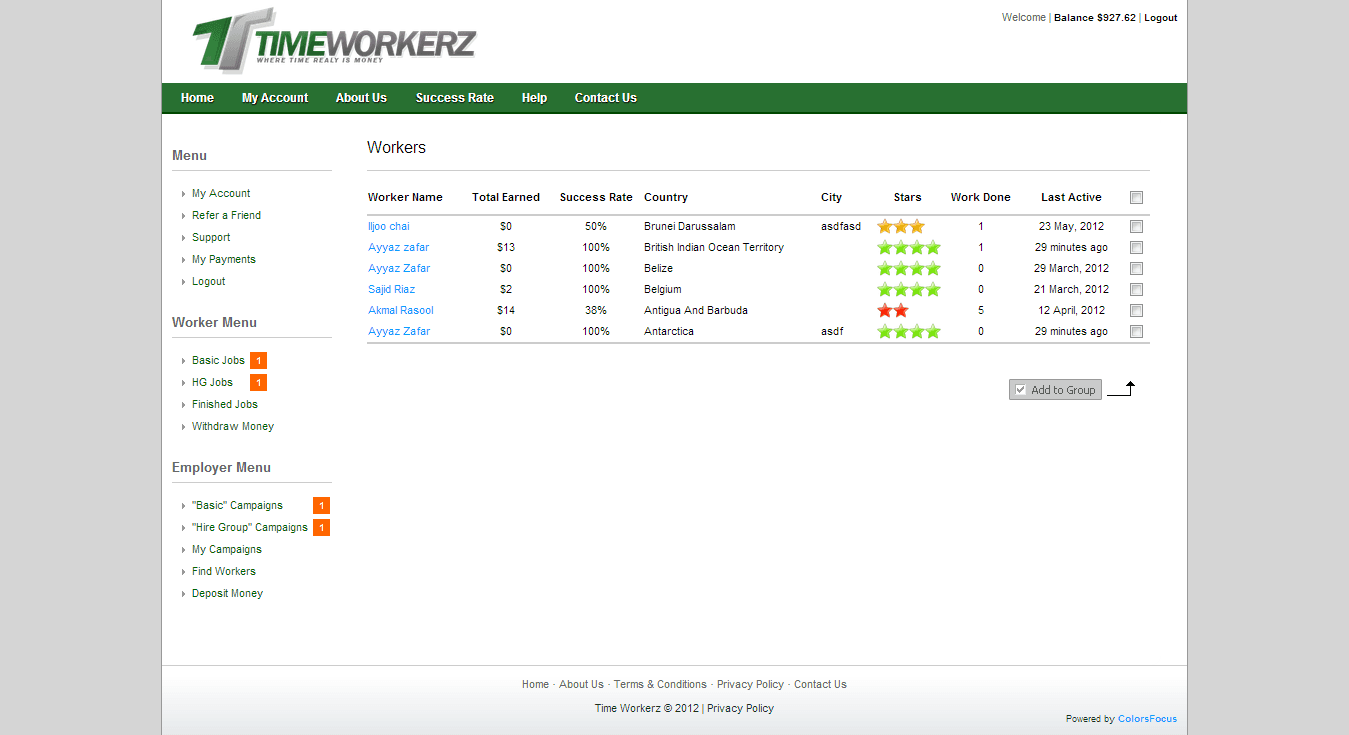Open Home in the green navigation bar
This screenshot has height=735, width=1349.
coord(197,98)
